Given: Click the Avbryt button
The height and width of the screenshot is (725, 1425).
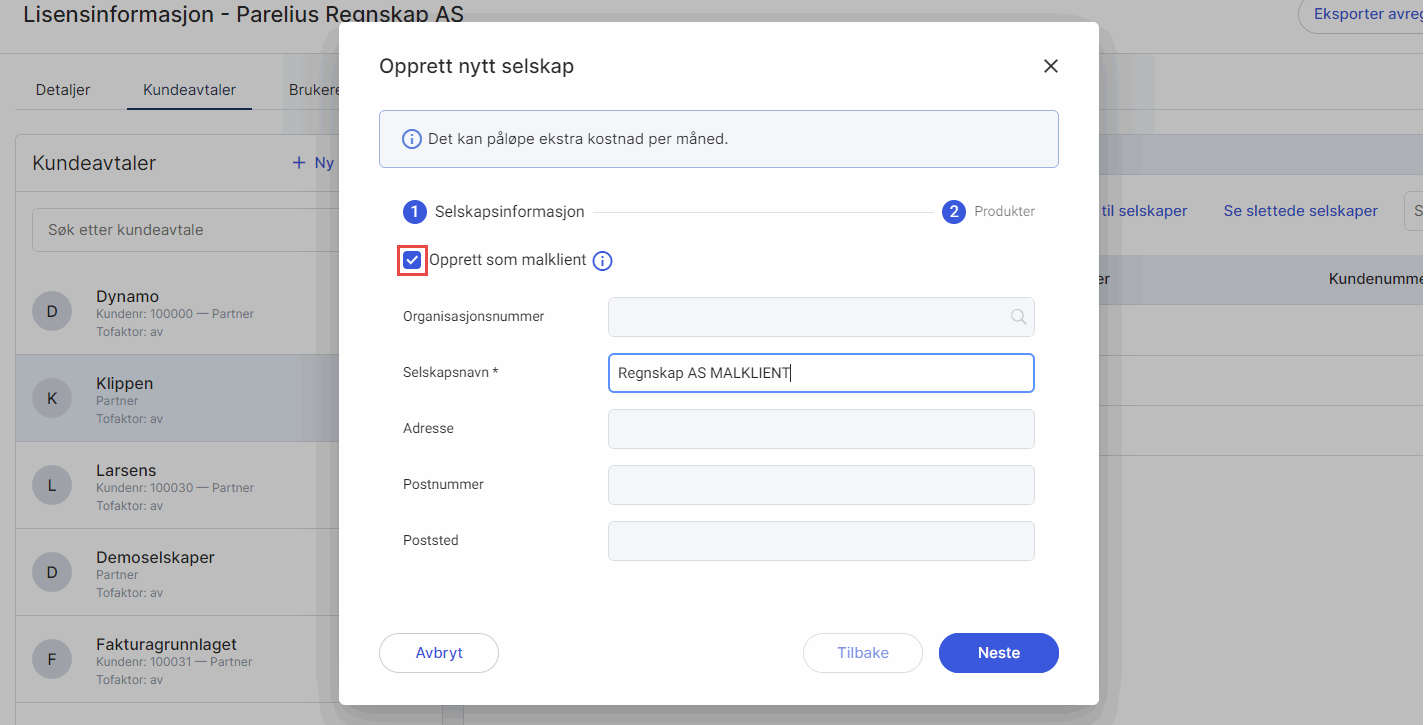Looking at the screenshot, I should click(x=439, y=653).
